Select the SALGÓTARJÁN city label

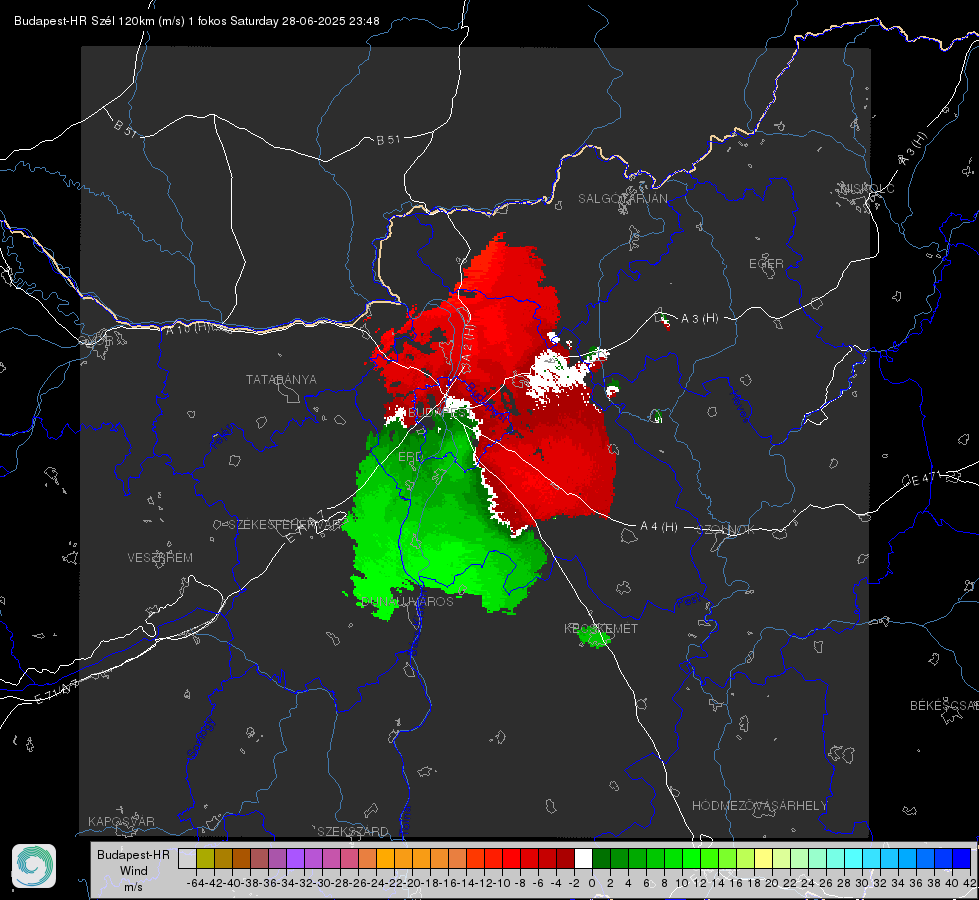622,199
